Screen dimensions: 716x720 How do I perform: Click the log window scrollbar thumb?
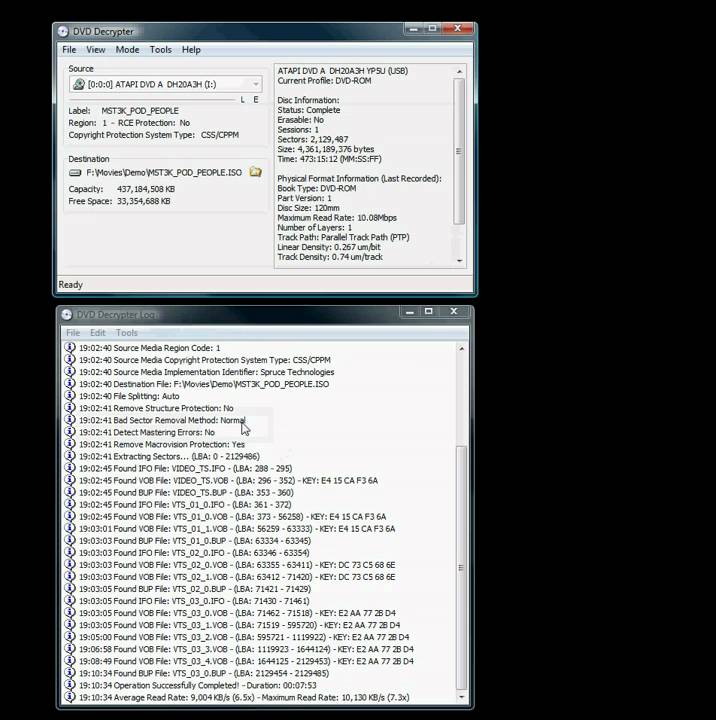pos(462,568)
